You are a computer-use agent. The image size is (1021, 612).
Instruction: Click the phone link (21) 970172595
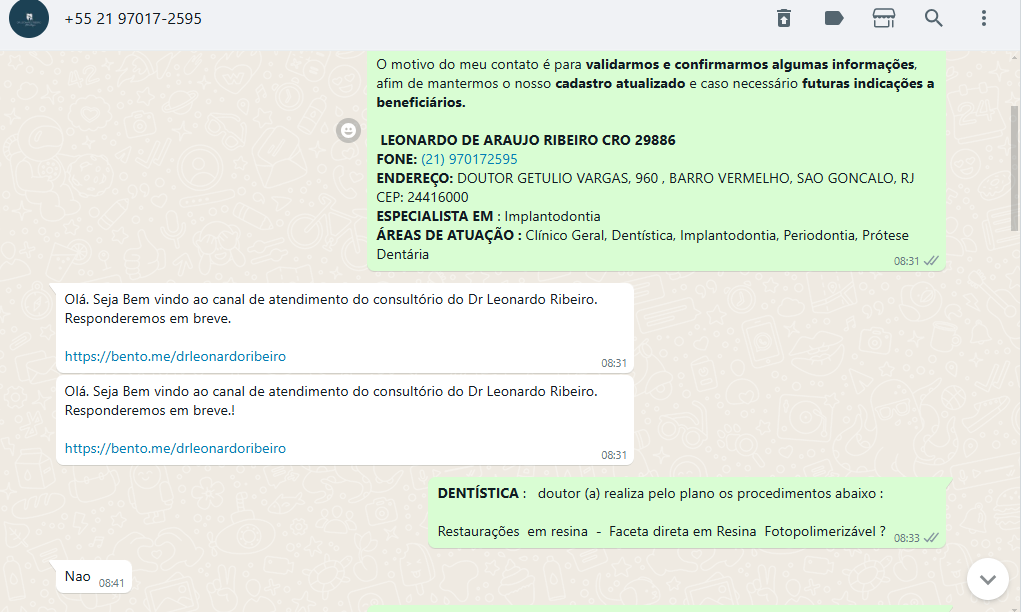click(x=469, y=159)
